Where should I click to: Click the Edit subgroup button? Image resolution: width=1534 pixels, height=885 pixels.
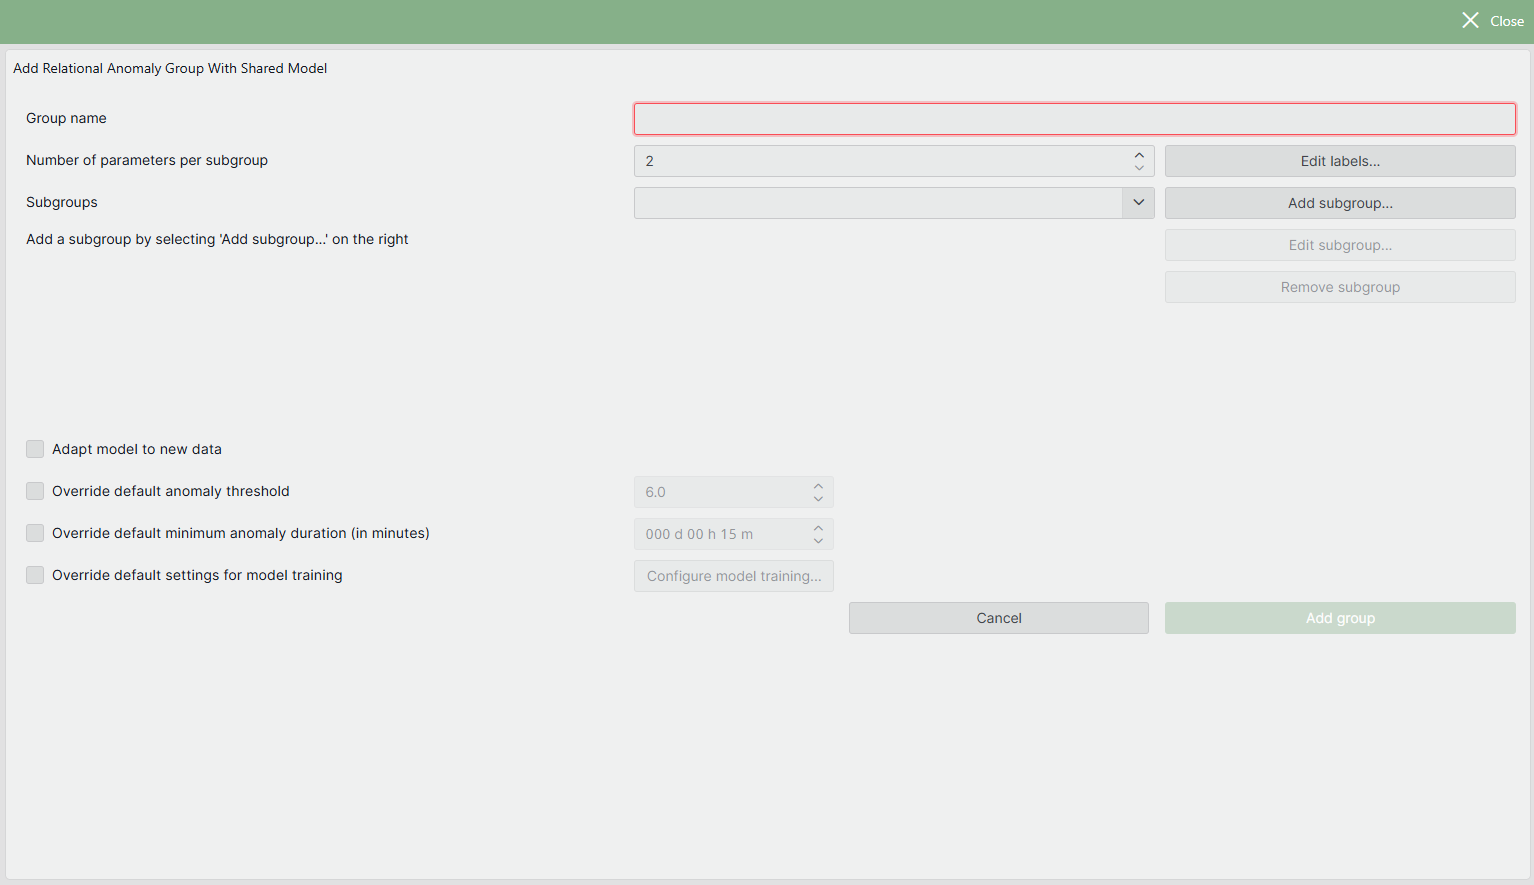1340,245
